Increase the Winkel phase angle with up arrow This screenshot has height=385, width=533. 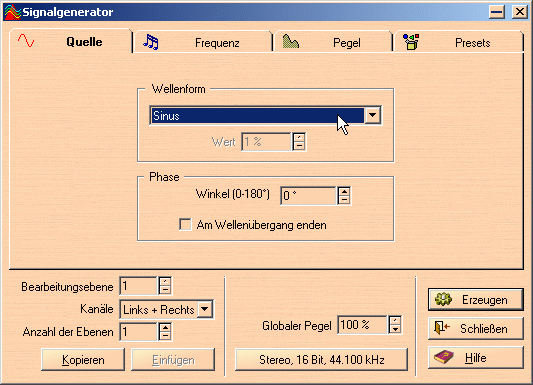point(344,192)
